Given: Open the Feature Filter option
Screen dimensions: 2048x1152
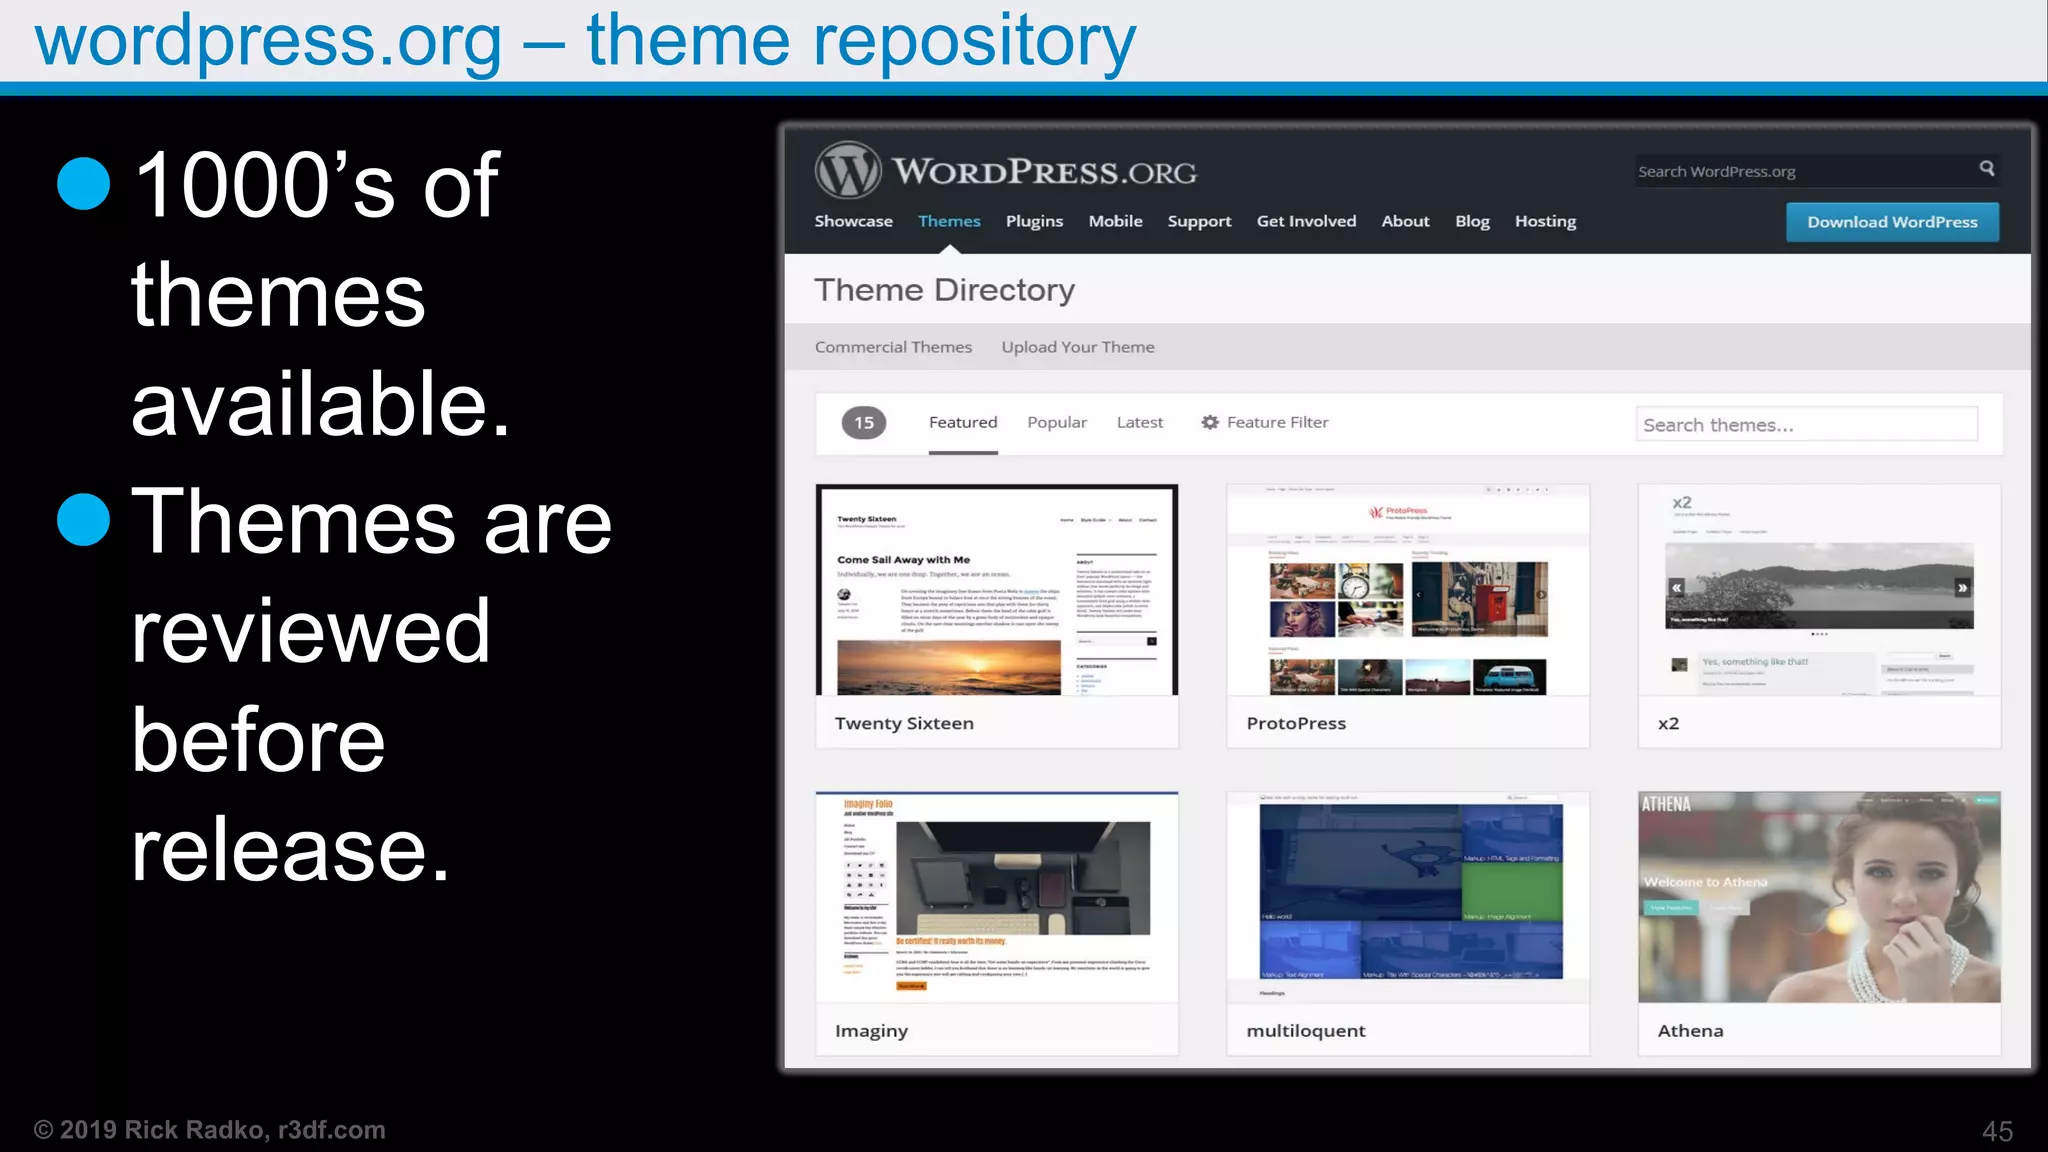Looking at the screenshot, I should [1265, 422].
